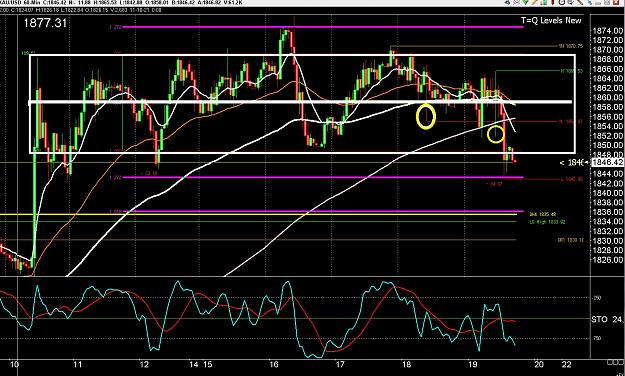The height and width of the screenshot is (376, 625).
Task: Click the 1870.75 high level label
Action: 570,46
